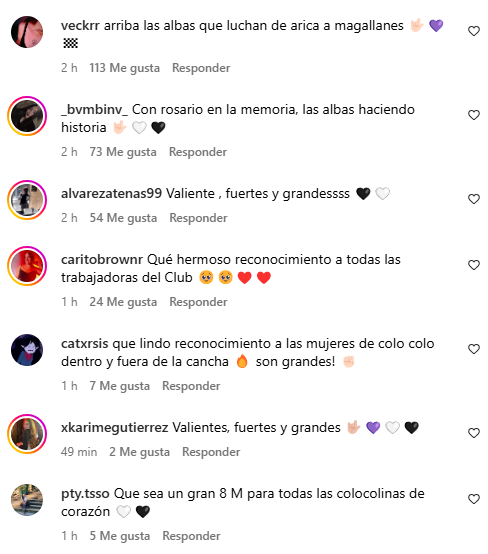
Task: Like _bvmbinv_'s comment heart icon
Action: tap(474, 115)
